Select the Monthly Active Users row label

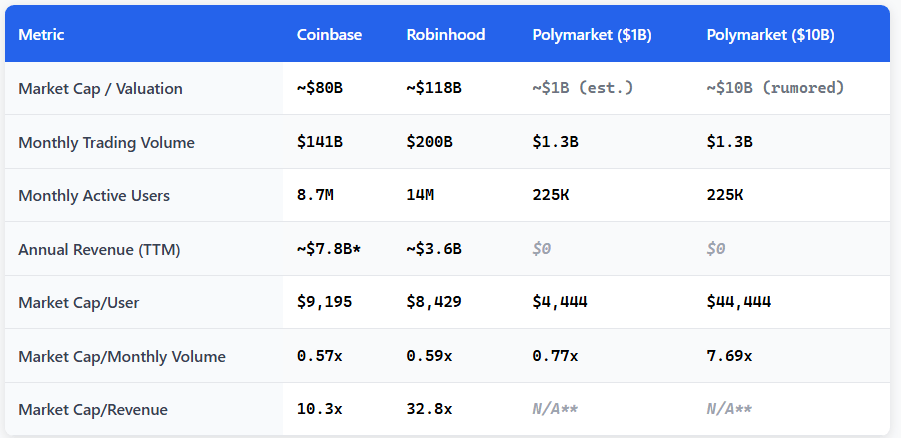pyautogui.click(x=94, y=196)
